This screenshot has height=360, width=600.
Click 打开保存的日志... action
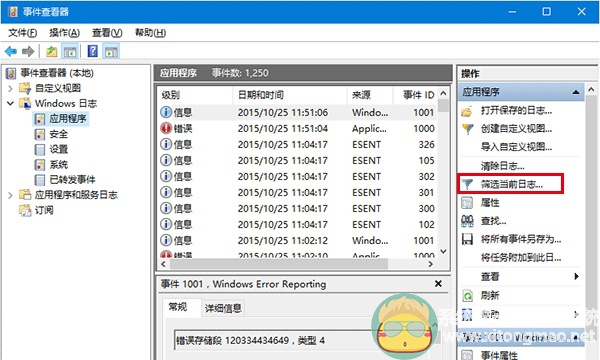coord(516,111)
